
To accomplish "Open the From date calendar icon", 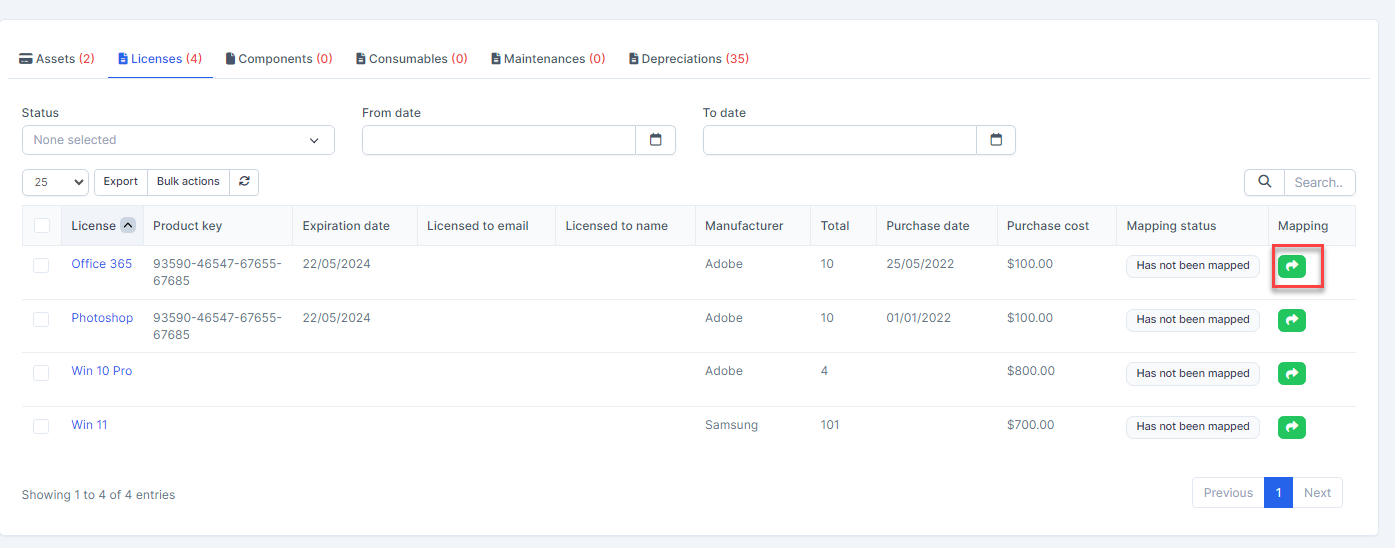I will point(656,140).
